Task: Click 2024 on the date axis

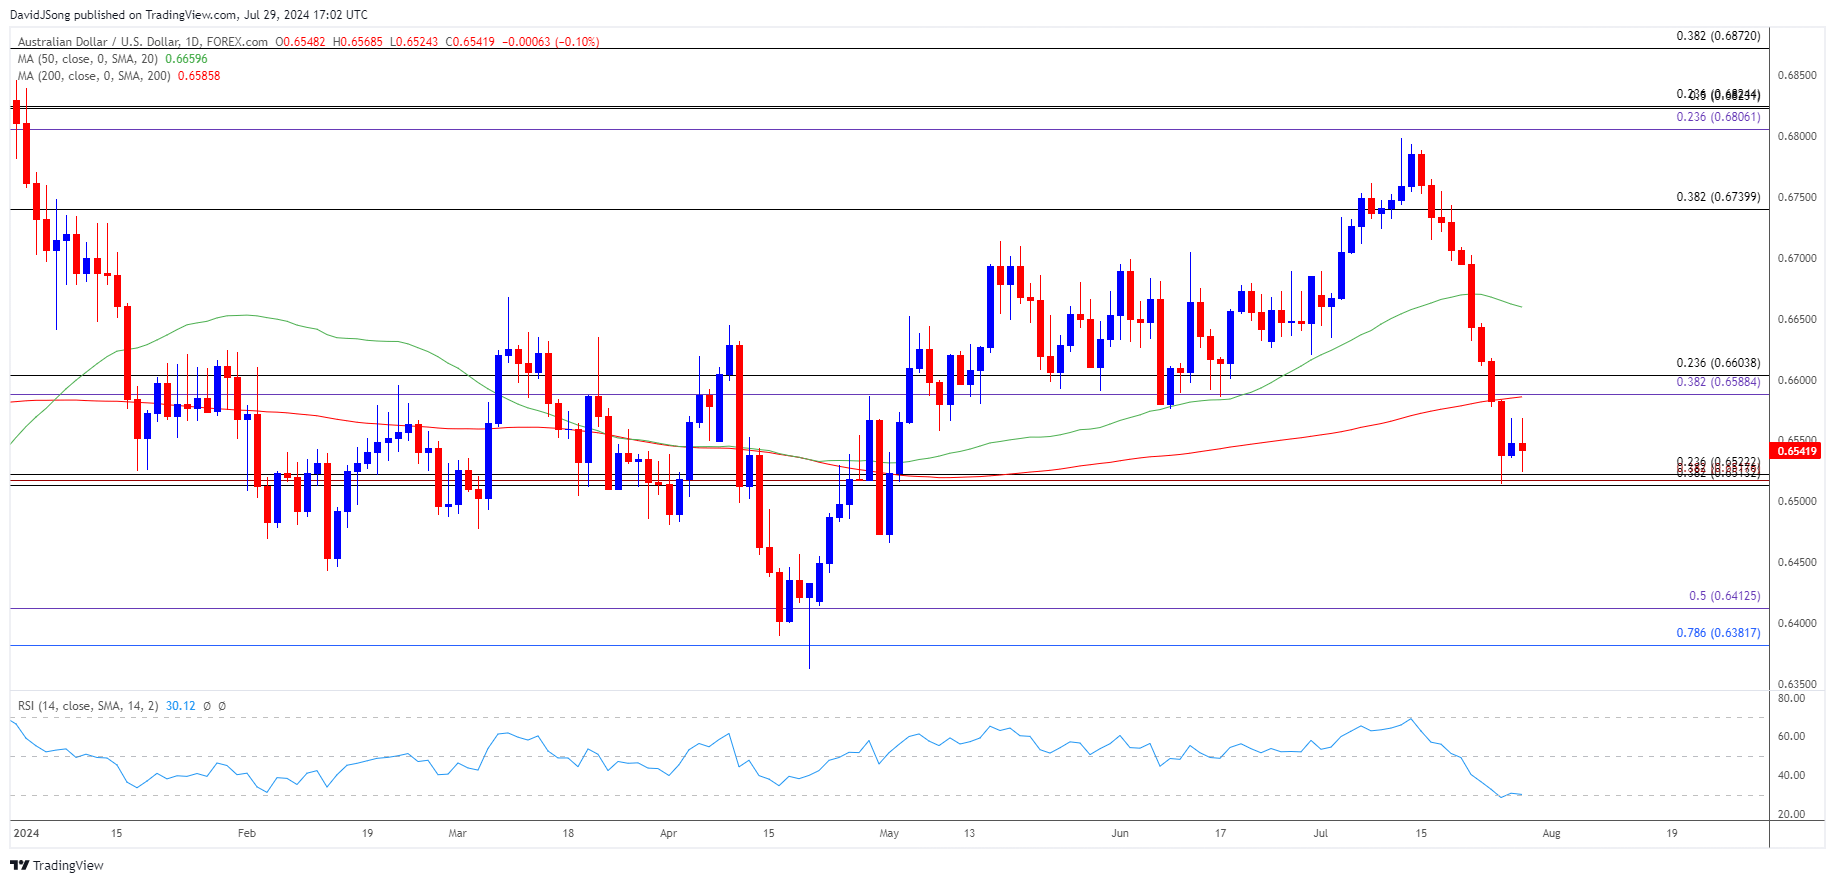Action: pos(26,834)
